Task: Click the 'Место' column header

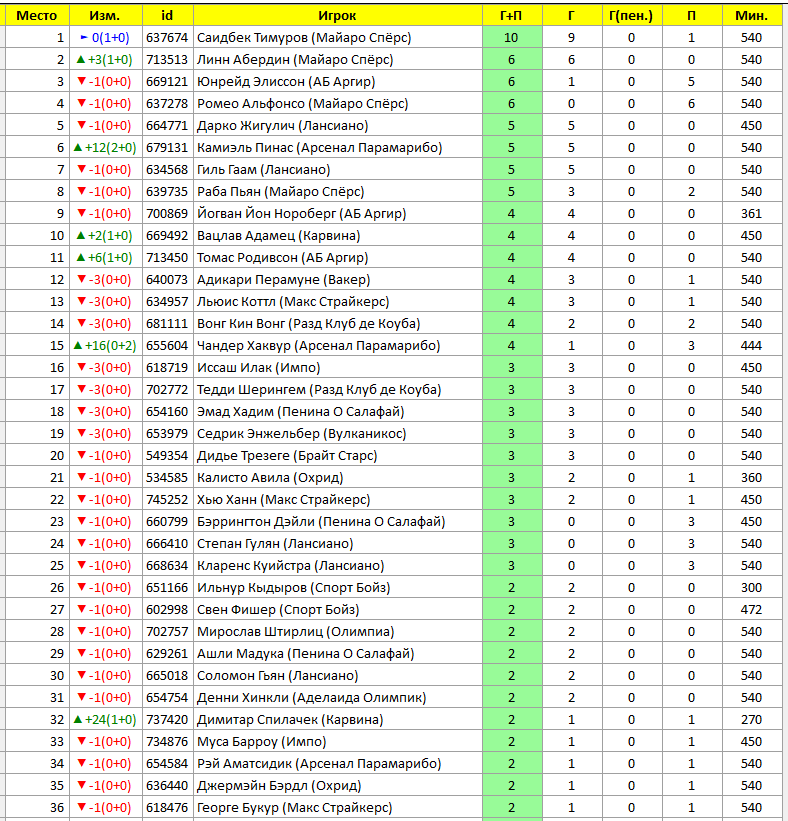Action: click(x=37, y=16)
